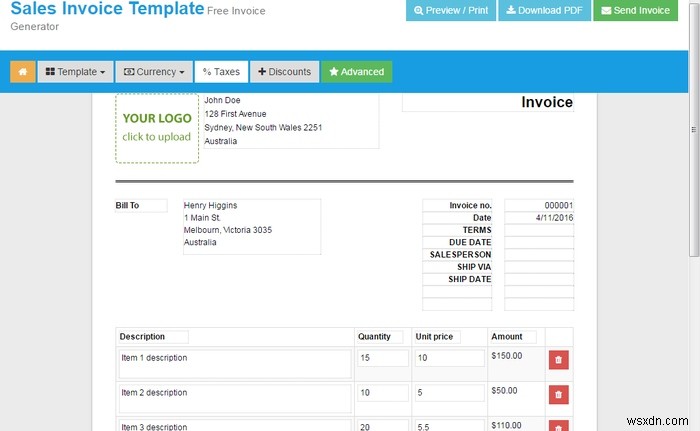This screenshot has width=700, height=431.
Task: Edit the Unit price column header
Action: [x=438, y=337]
